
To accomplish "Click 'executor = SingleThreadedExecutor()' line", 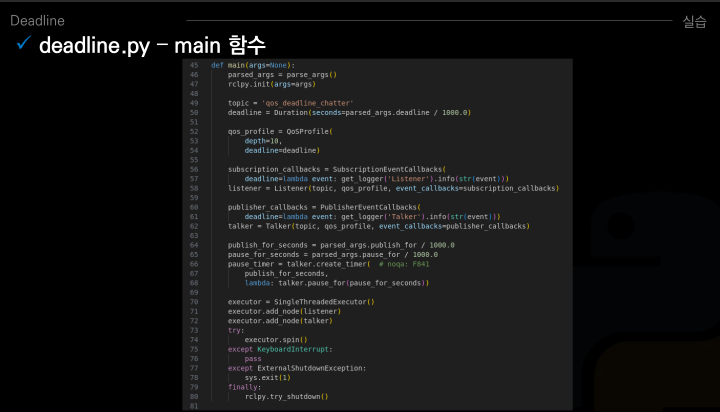I will (301, 302).
